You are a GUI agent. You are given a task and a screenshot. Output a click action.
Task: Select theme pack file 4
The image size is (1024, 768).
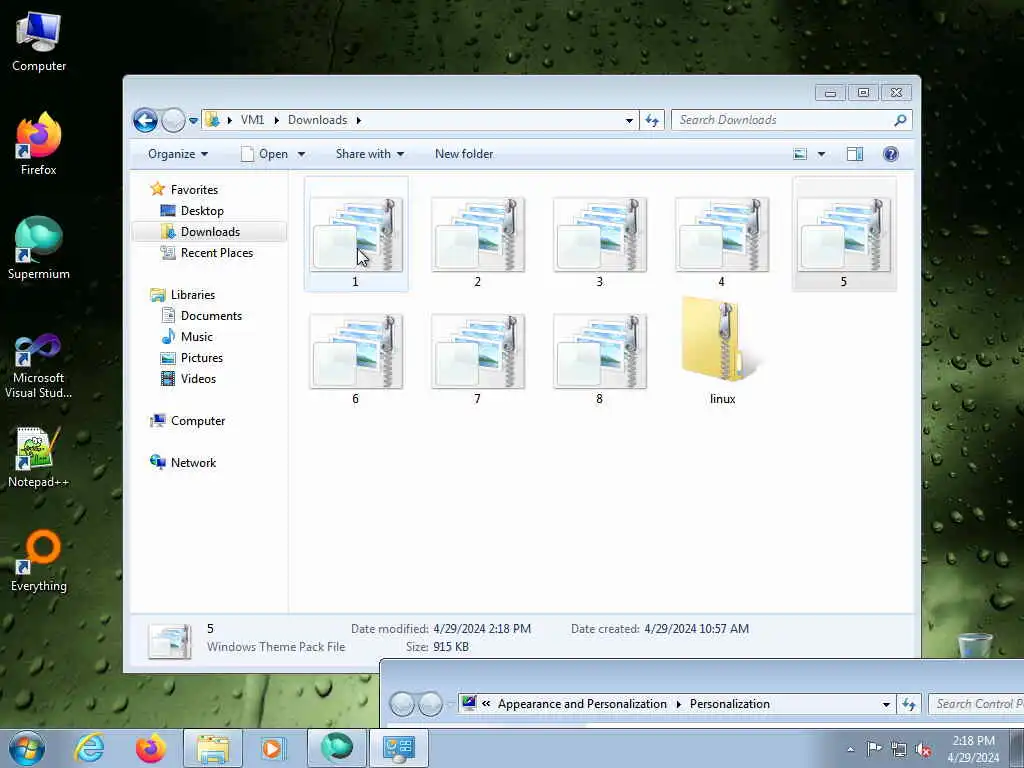coord(722,234)
